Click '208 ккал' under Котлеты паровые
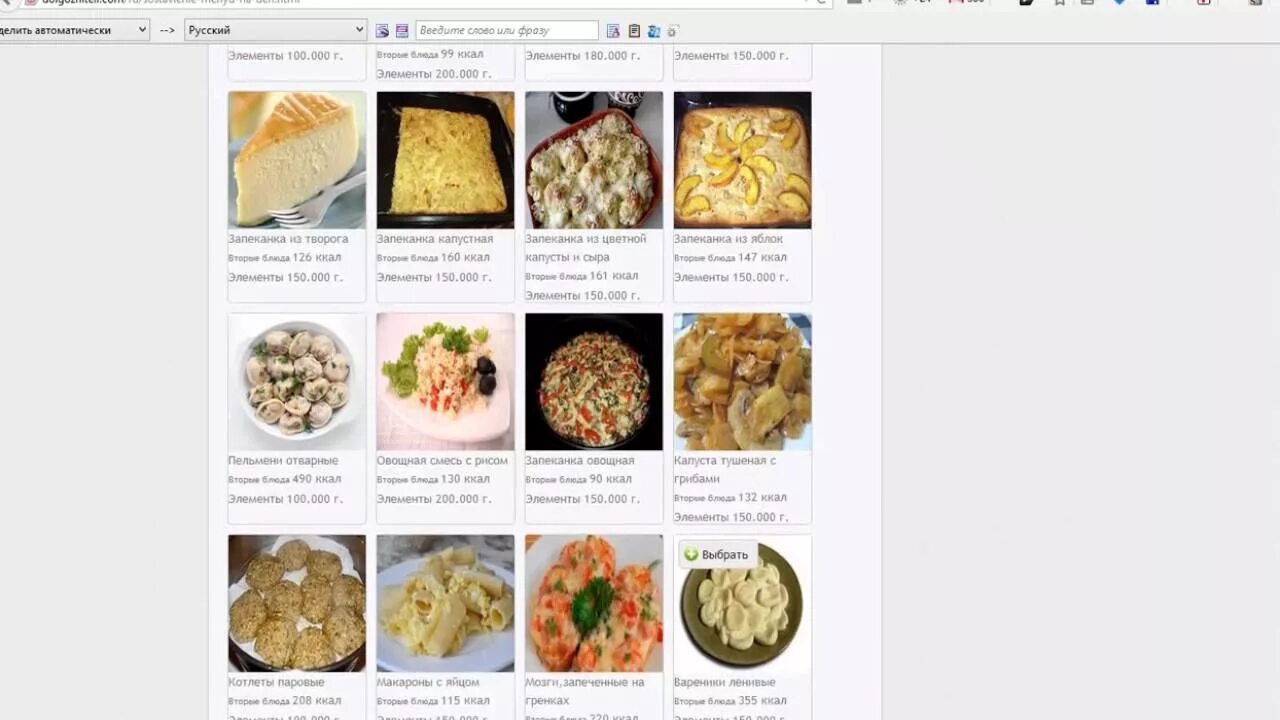The height and width of the screenshot is (720, 1280). pos(317,701)
